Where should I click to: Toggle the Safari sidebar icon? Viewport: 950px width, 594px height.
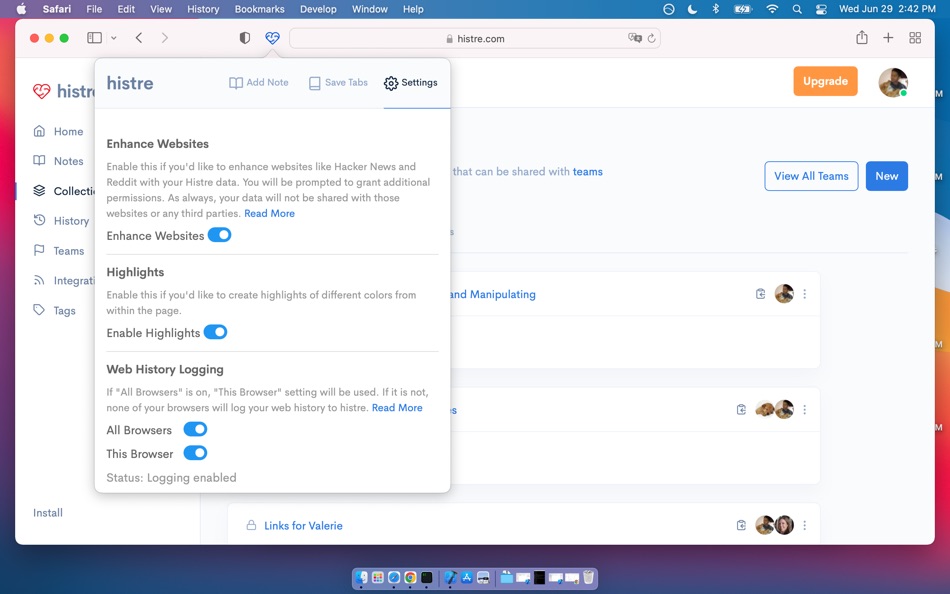coord(95,38)
